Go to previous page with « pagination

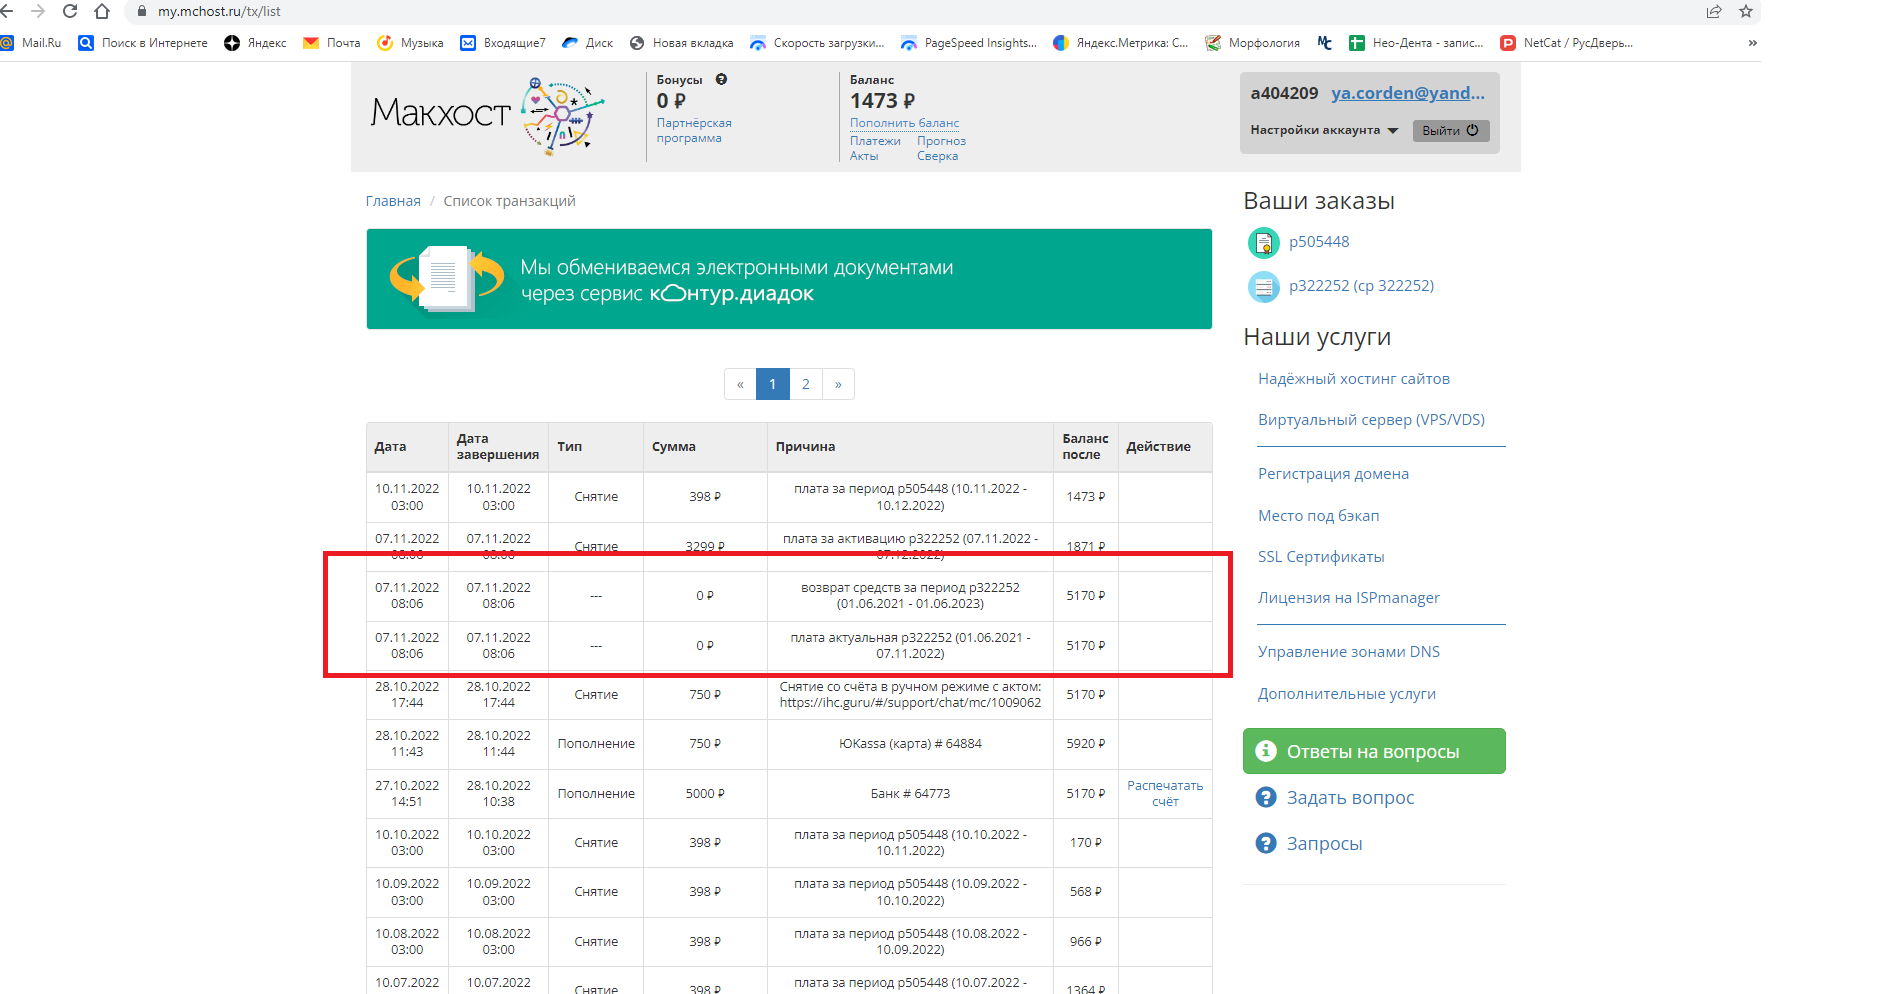[740, 384]
